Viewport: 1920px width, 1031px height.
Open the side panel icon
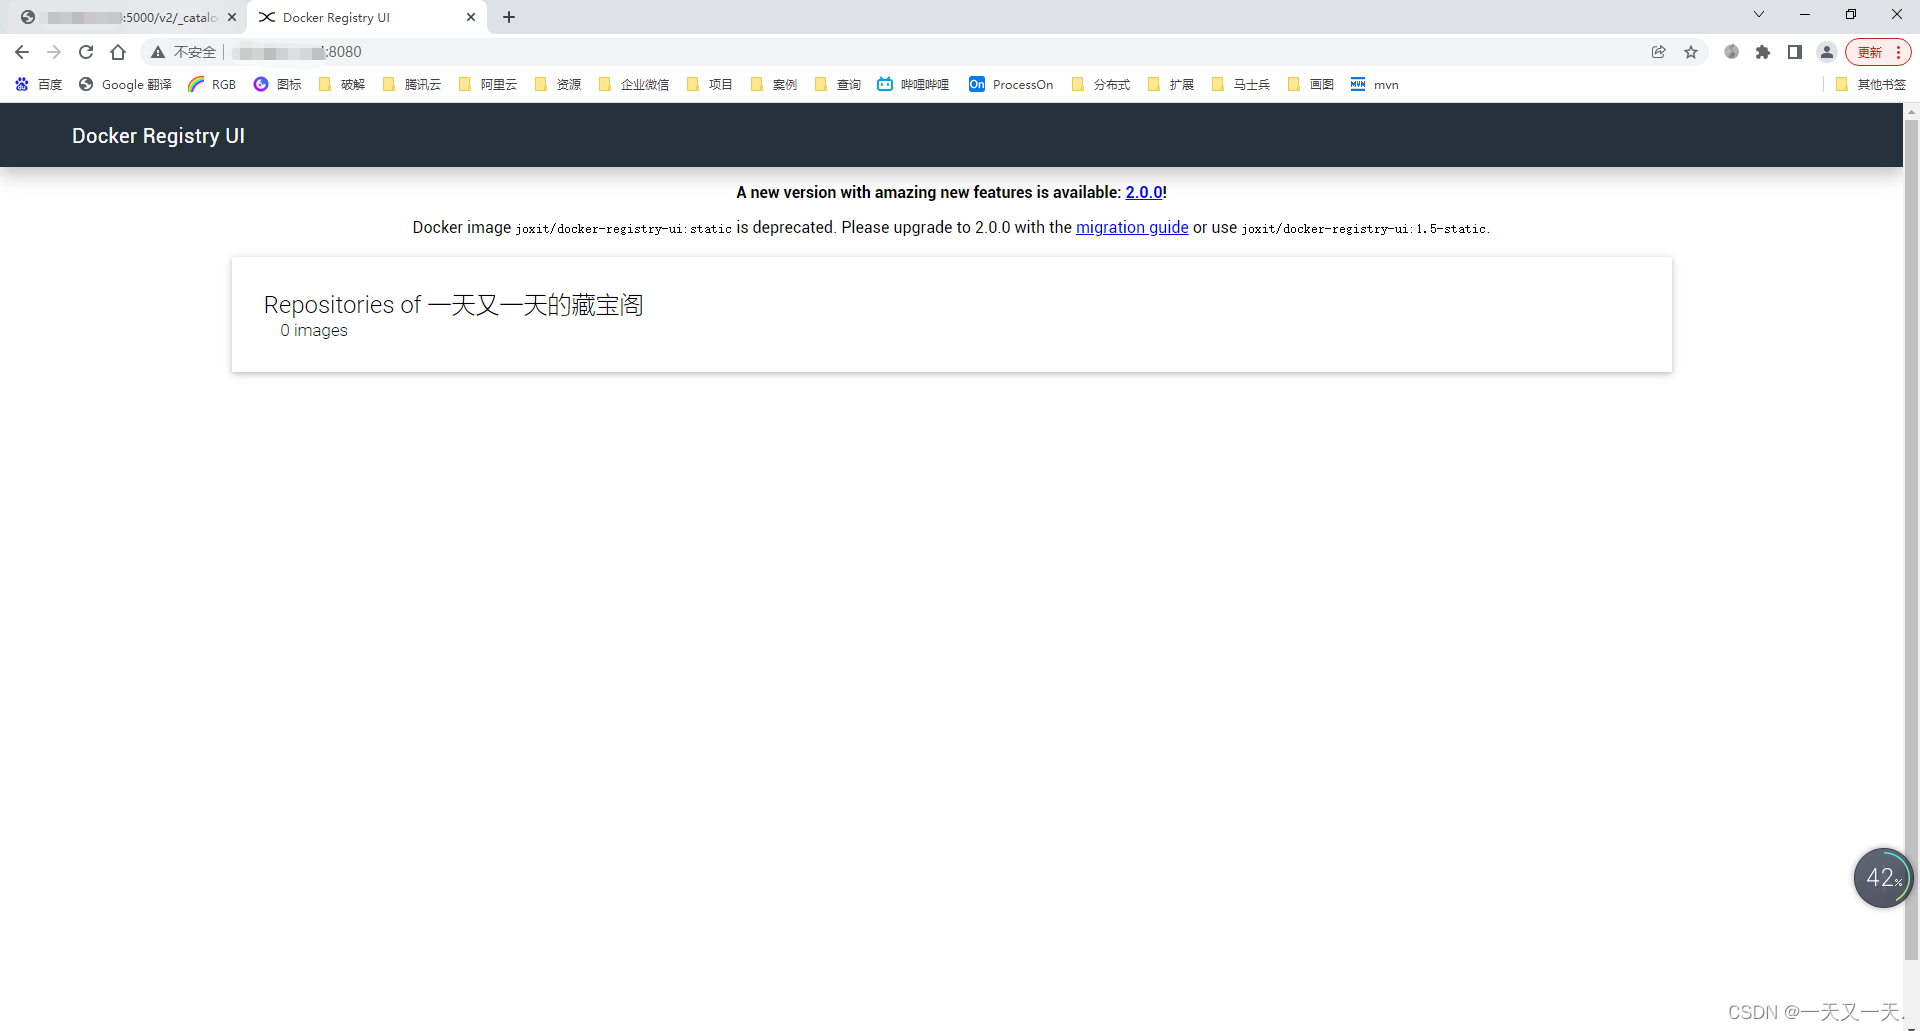point(1795,52)
